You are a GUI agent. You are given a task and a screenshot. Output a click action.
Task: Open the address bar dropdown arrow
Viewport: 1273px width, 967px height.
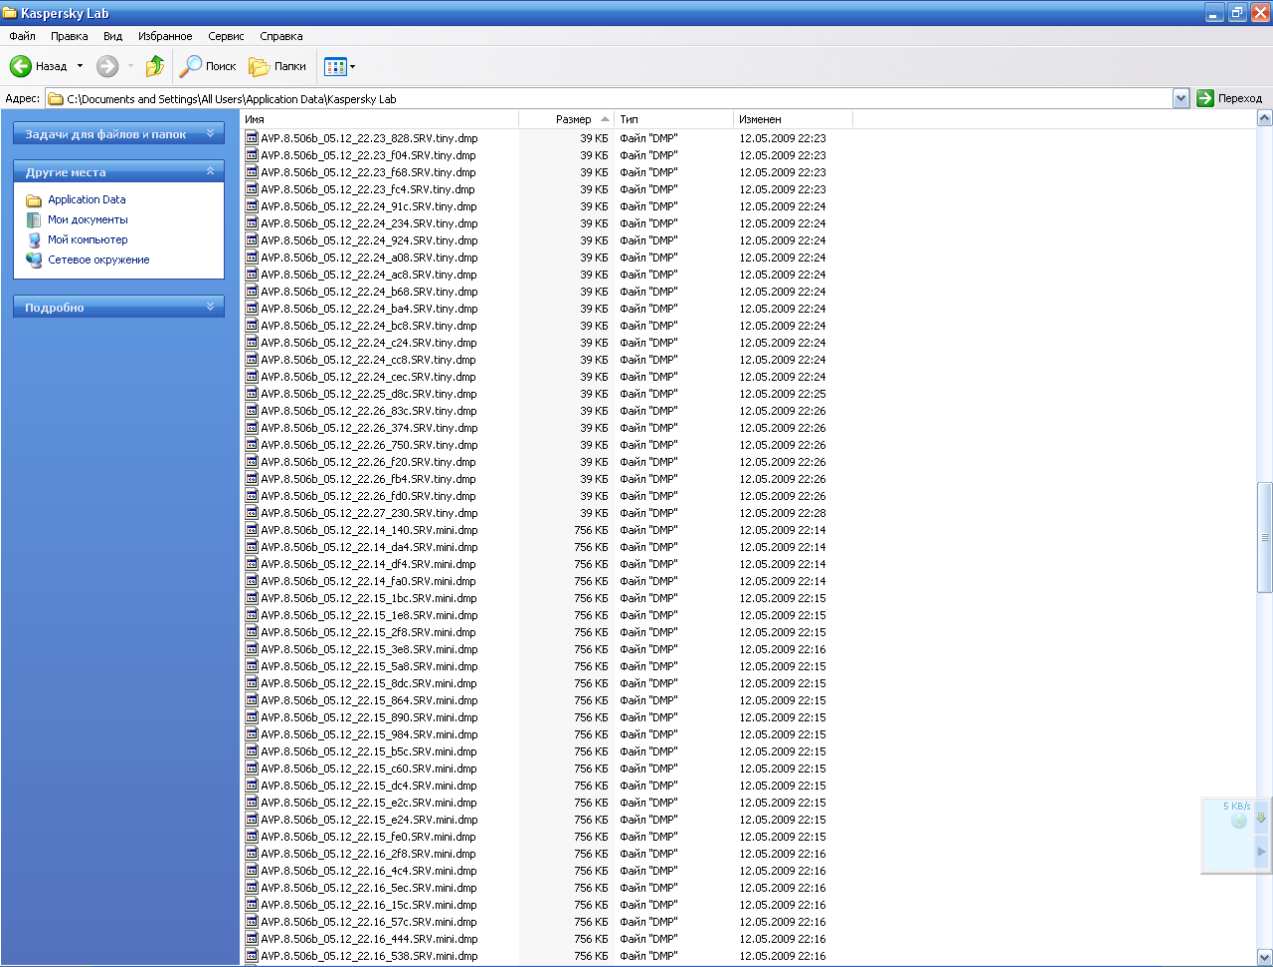point(1181,98)
